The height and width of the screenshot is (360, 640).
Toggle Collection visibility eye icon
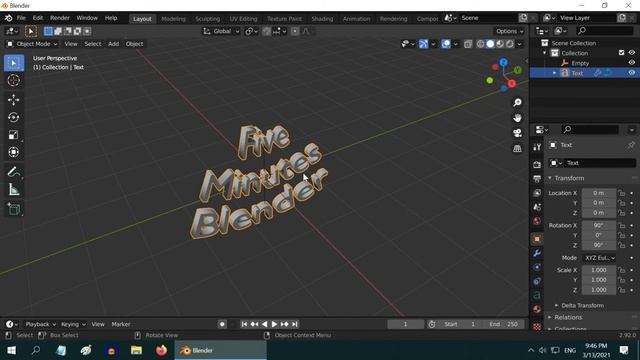[631, 53]
